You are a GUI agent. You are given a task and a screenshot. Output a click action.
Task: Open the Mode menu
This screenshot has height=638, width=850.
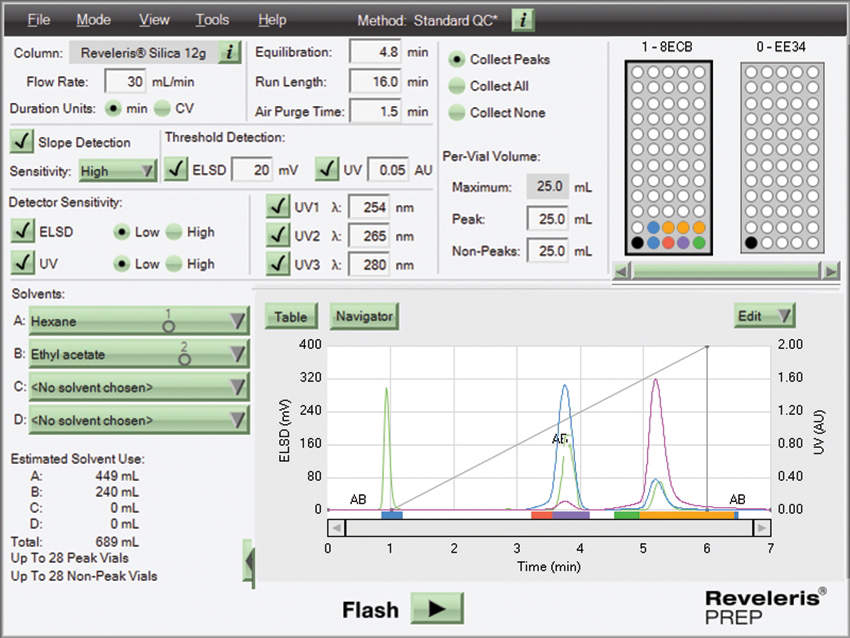point(93,20)
